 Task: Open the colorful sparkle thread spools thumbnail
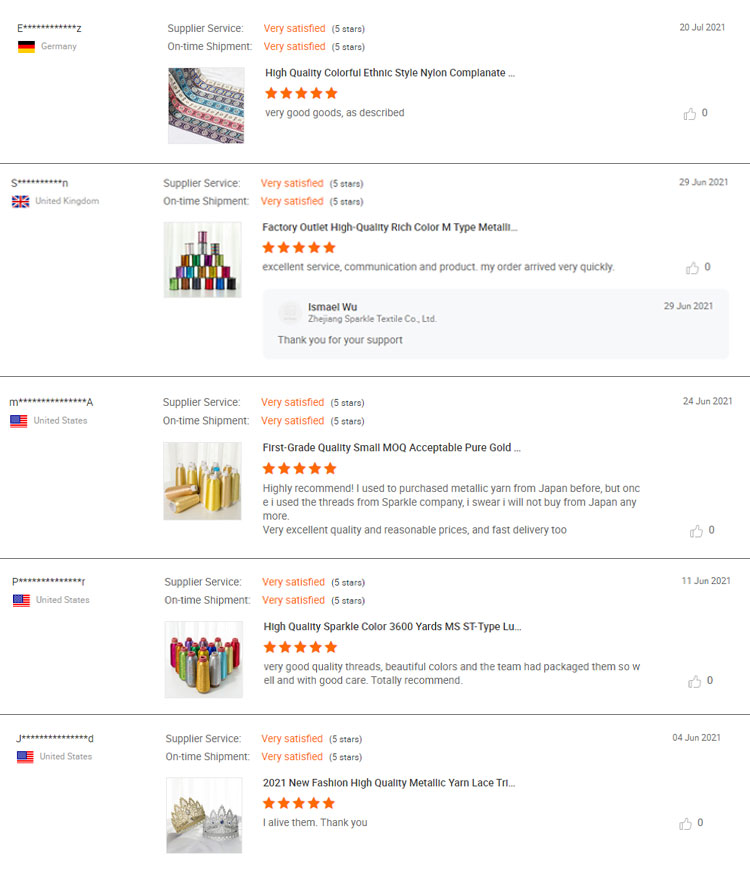point(203,659)
